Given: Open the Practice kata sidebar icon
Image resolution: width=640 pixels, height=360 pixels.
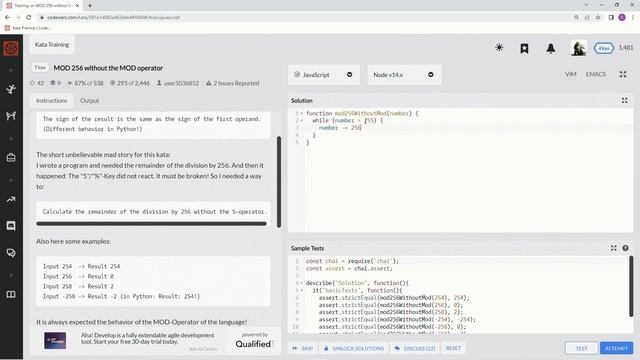Looking at the screenshot, I should 11,89.
